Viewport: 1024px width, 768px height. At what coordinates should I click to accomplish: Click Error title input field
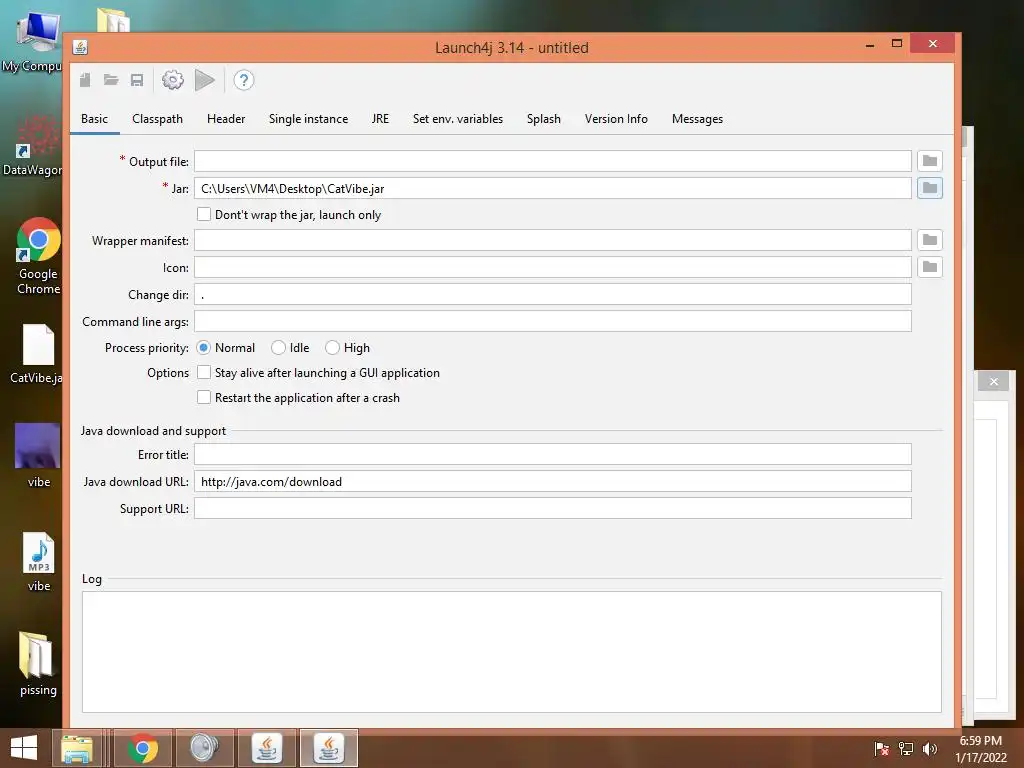552,455
